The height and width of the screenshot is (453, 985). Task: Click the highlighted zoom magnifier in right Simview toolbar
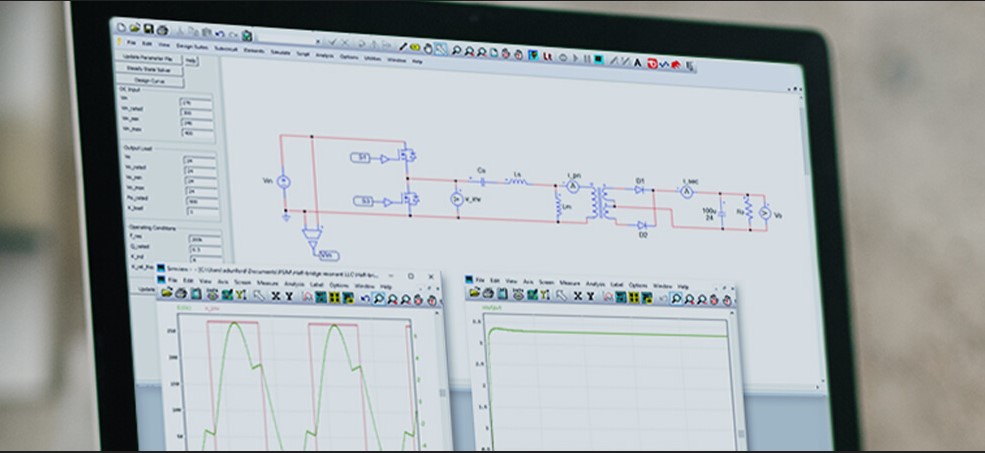point(677,298)
